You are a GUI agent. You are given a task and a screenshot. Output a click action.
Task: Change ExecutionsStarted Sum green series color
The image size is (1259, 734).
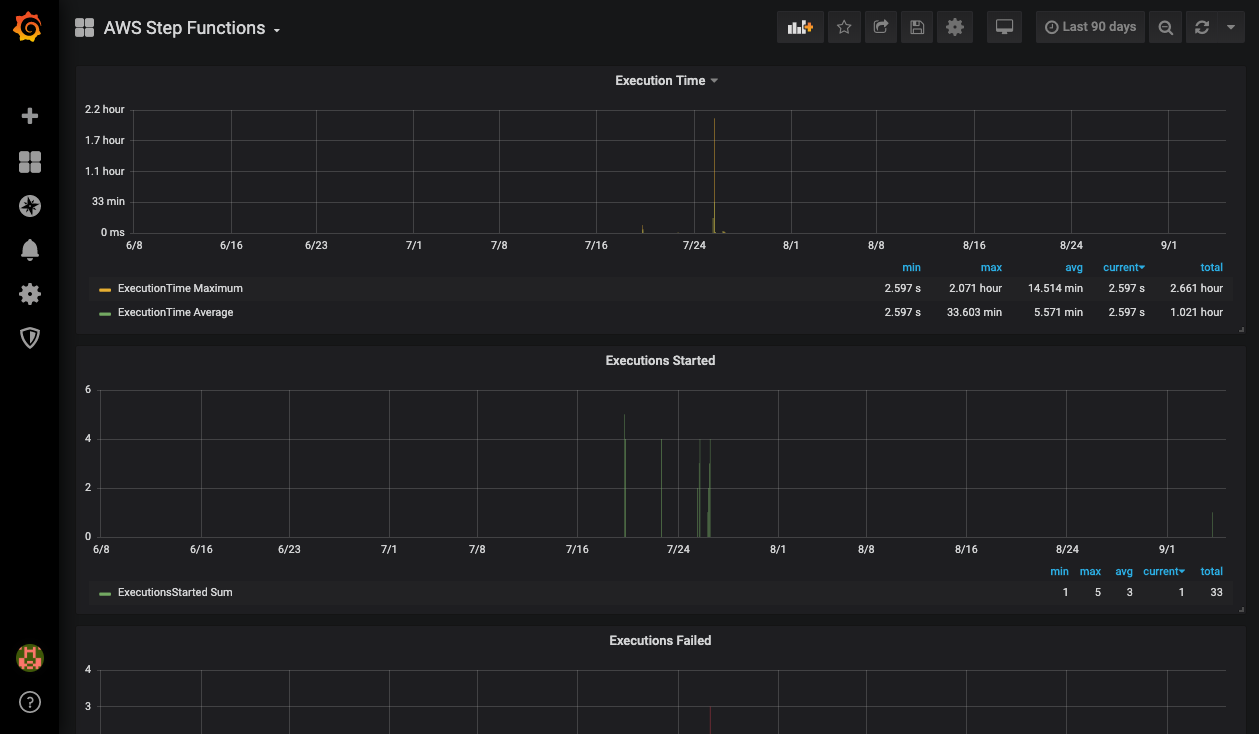pos(105,593)
